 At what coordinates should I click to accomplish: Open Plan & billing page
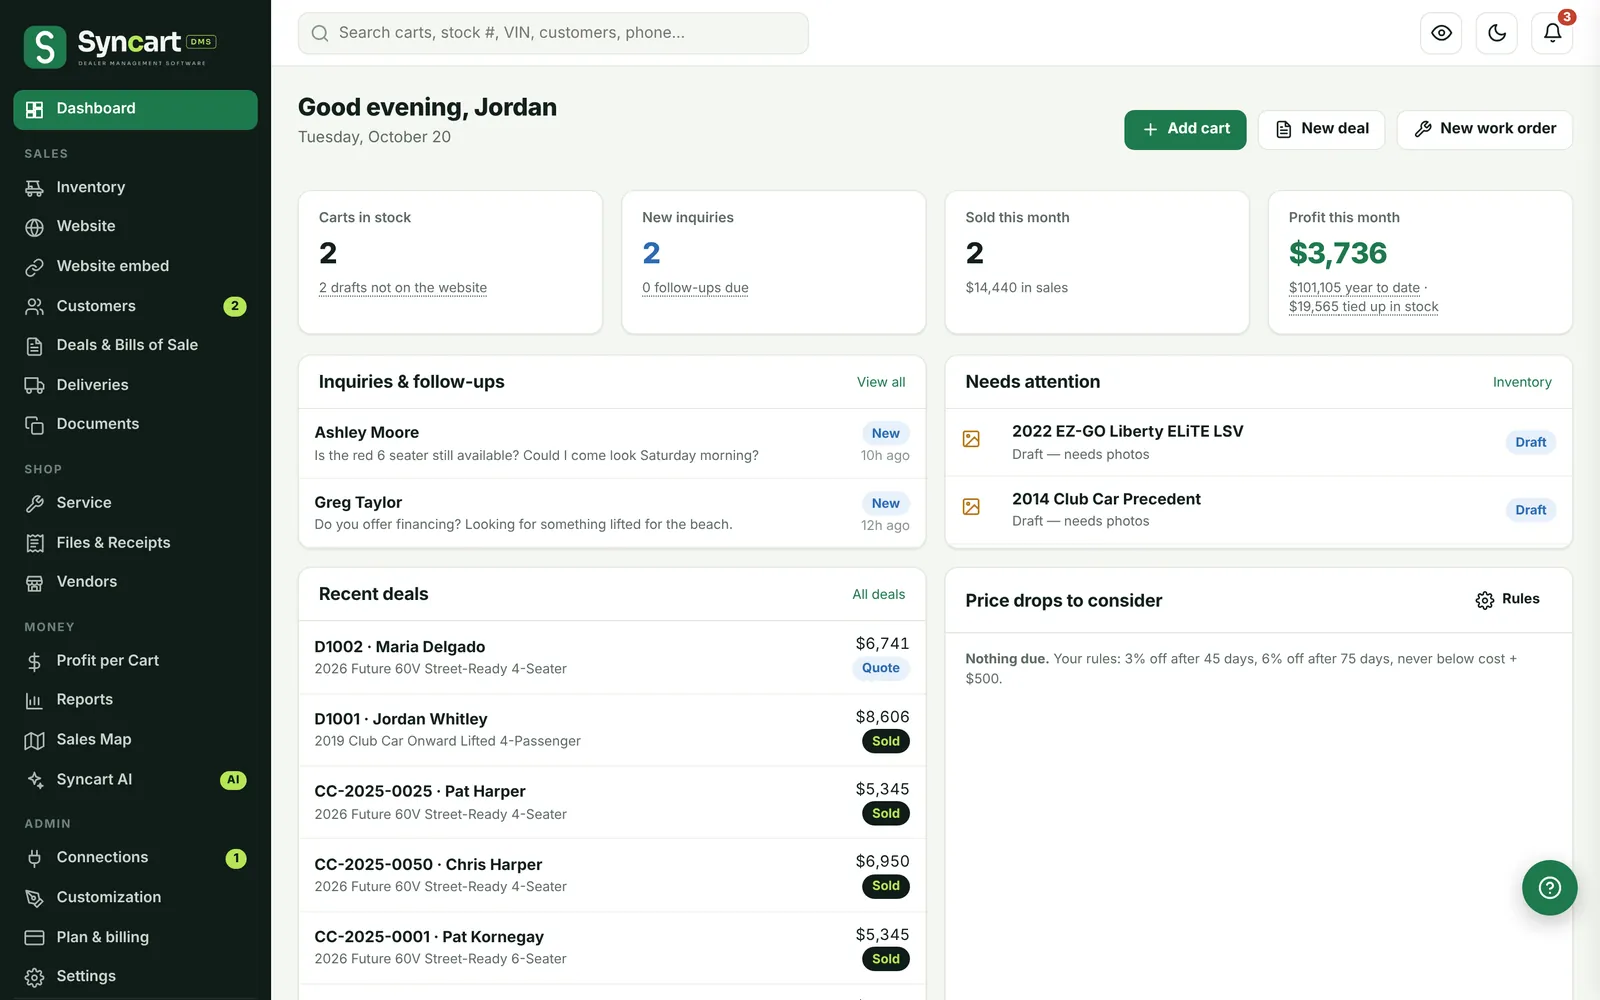(x=135, y=937)
